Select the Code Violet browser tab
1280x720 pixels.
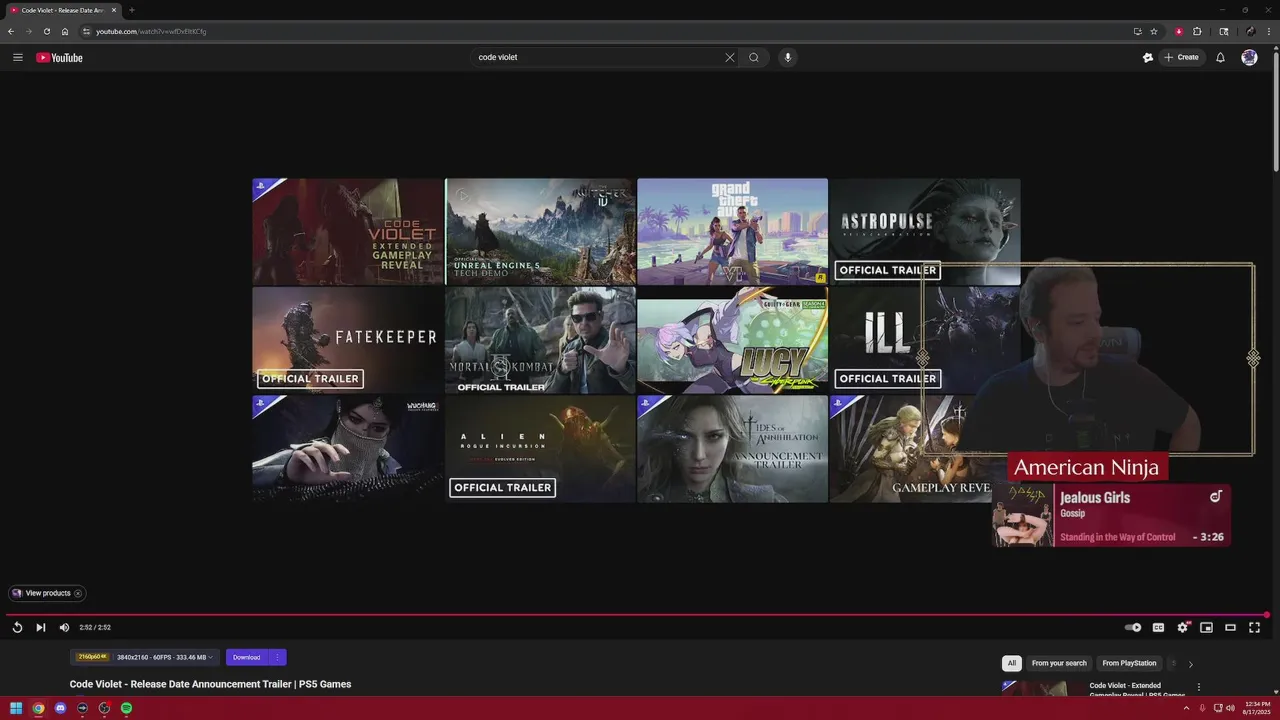coord(62,10)
